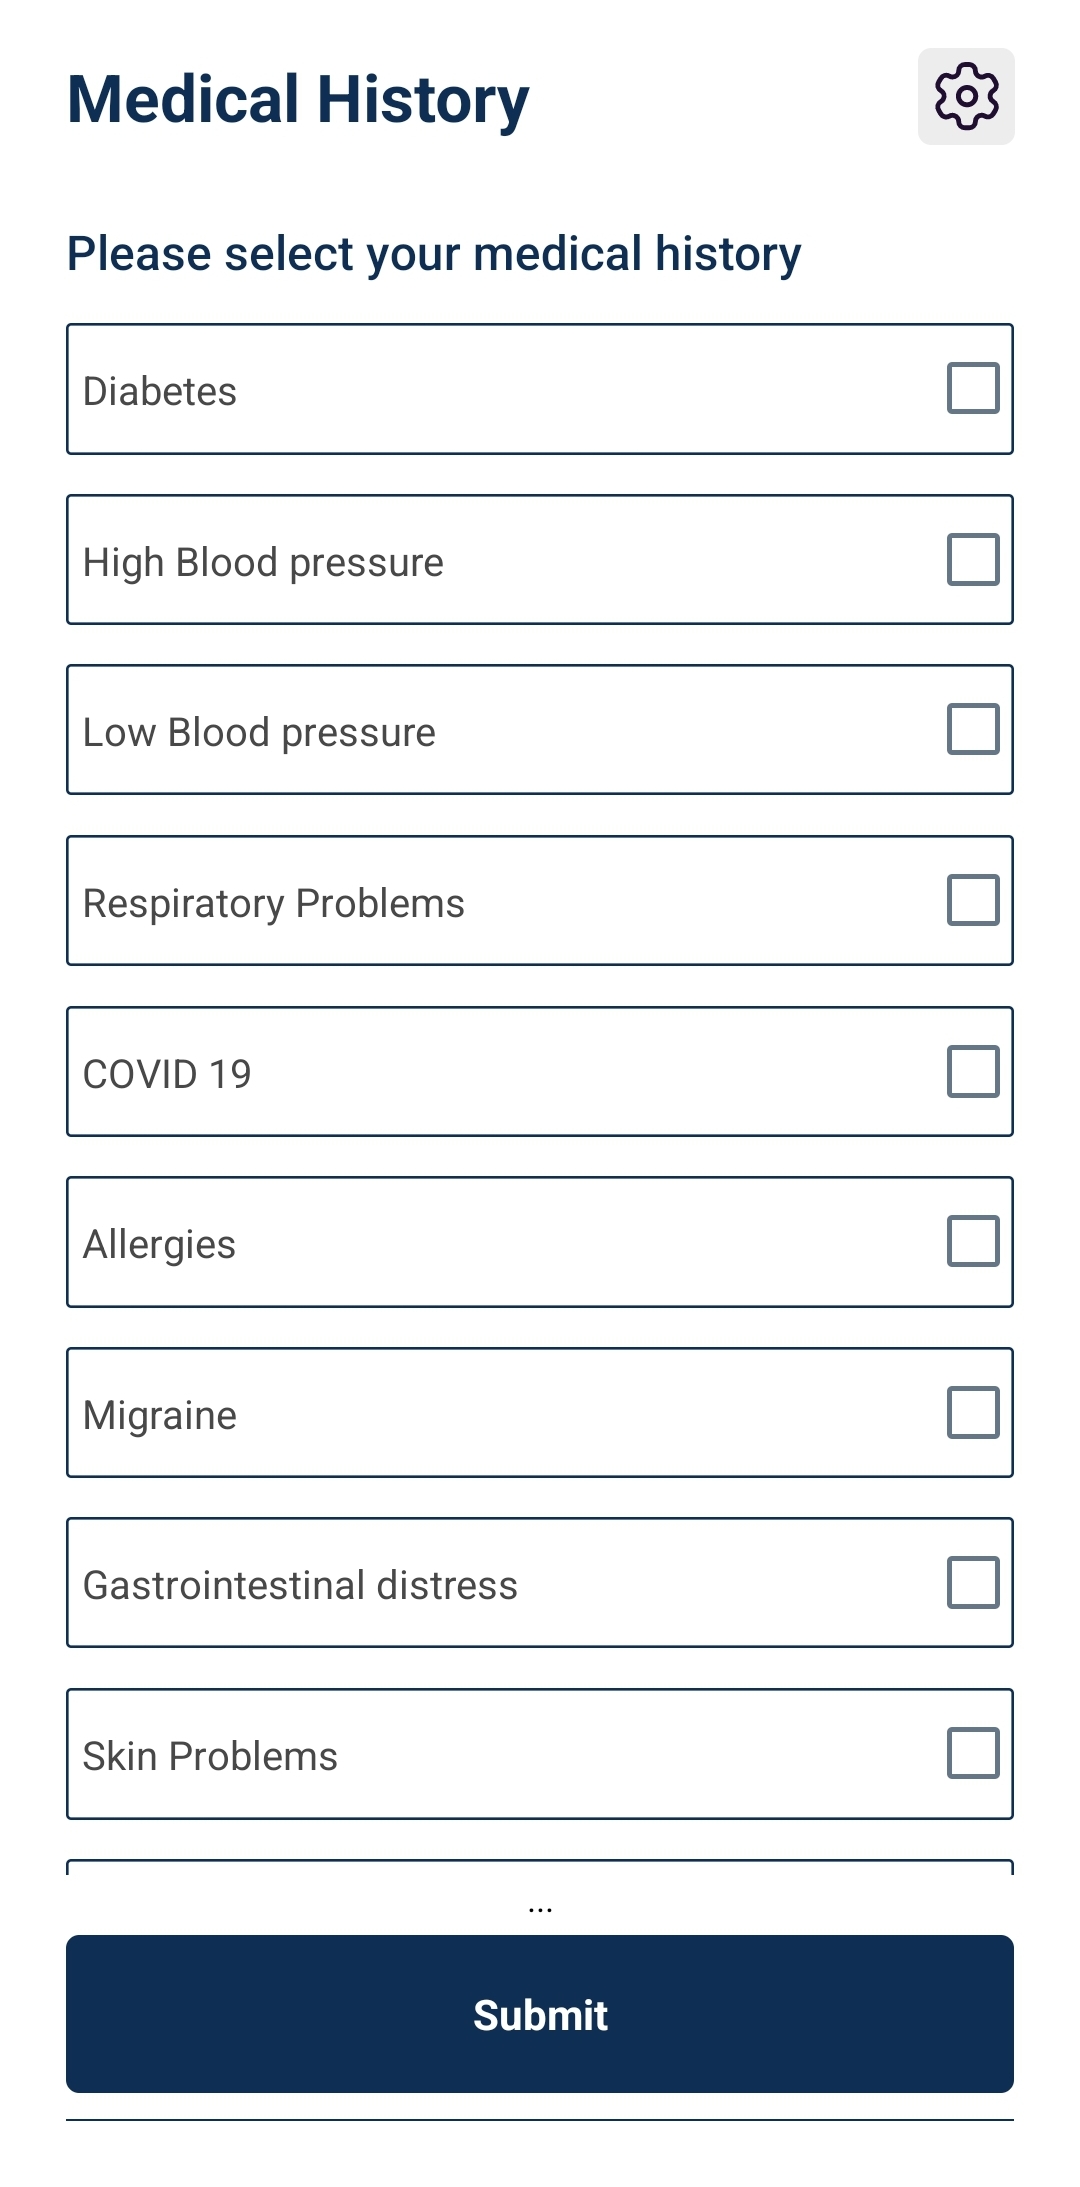Open settings via the gear icon
This screenshot has height=2187, width=1080.
(966, 96)
